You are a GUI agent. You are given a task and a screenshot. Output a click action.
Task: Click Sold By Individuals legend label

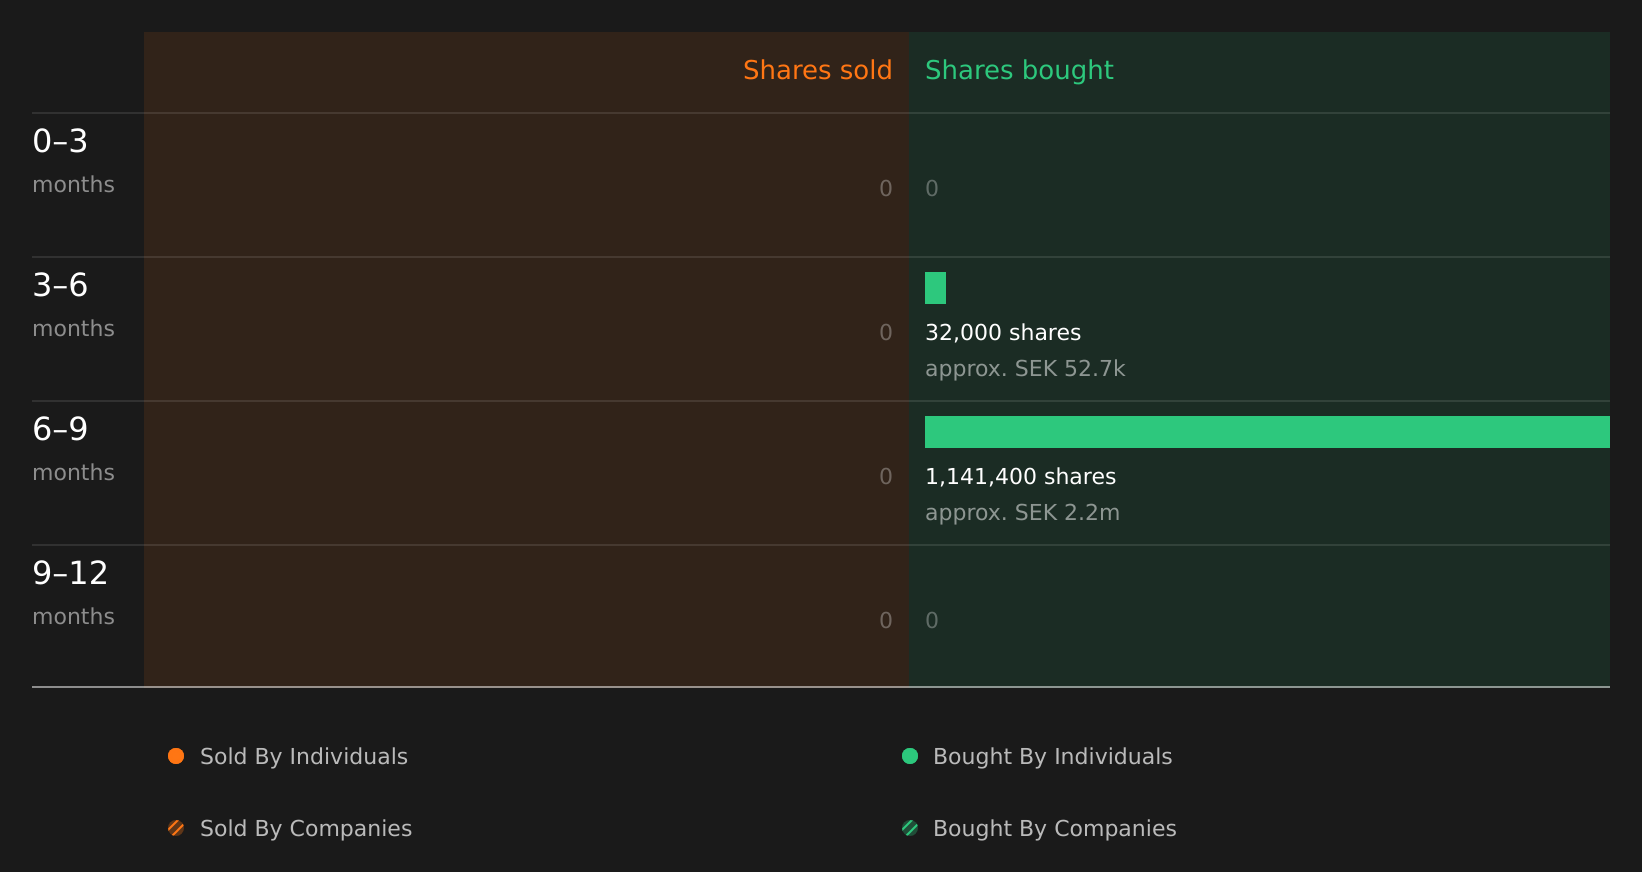point(304,757)
